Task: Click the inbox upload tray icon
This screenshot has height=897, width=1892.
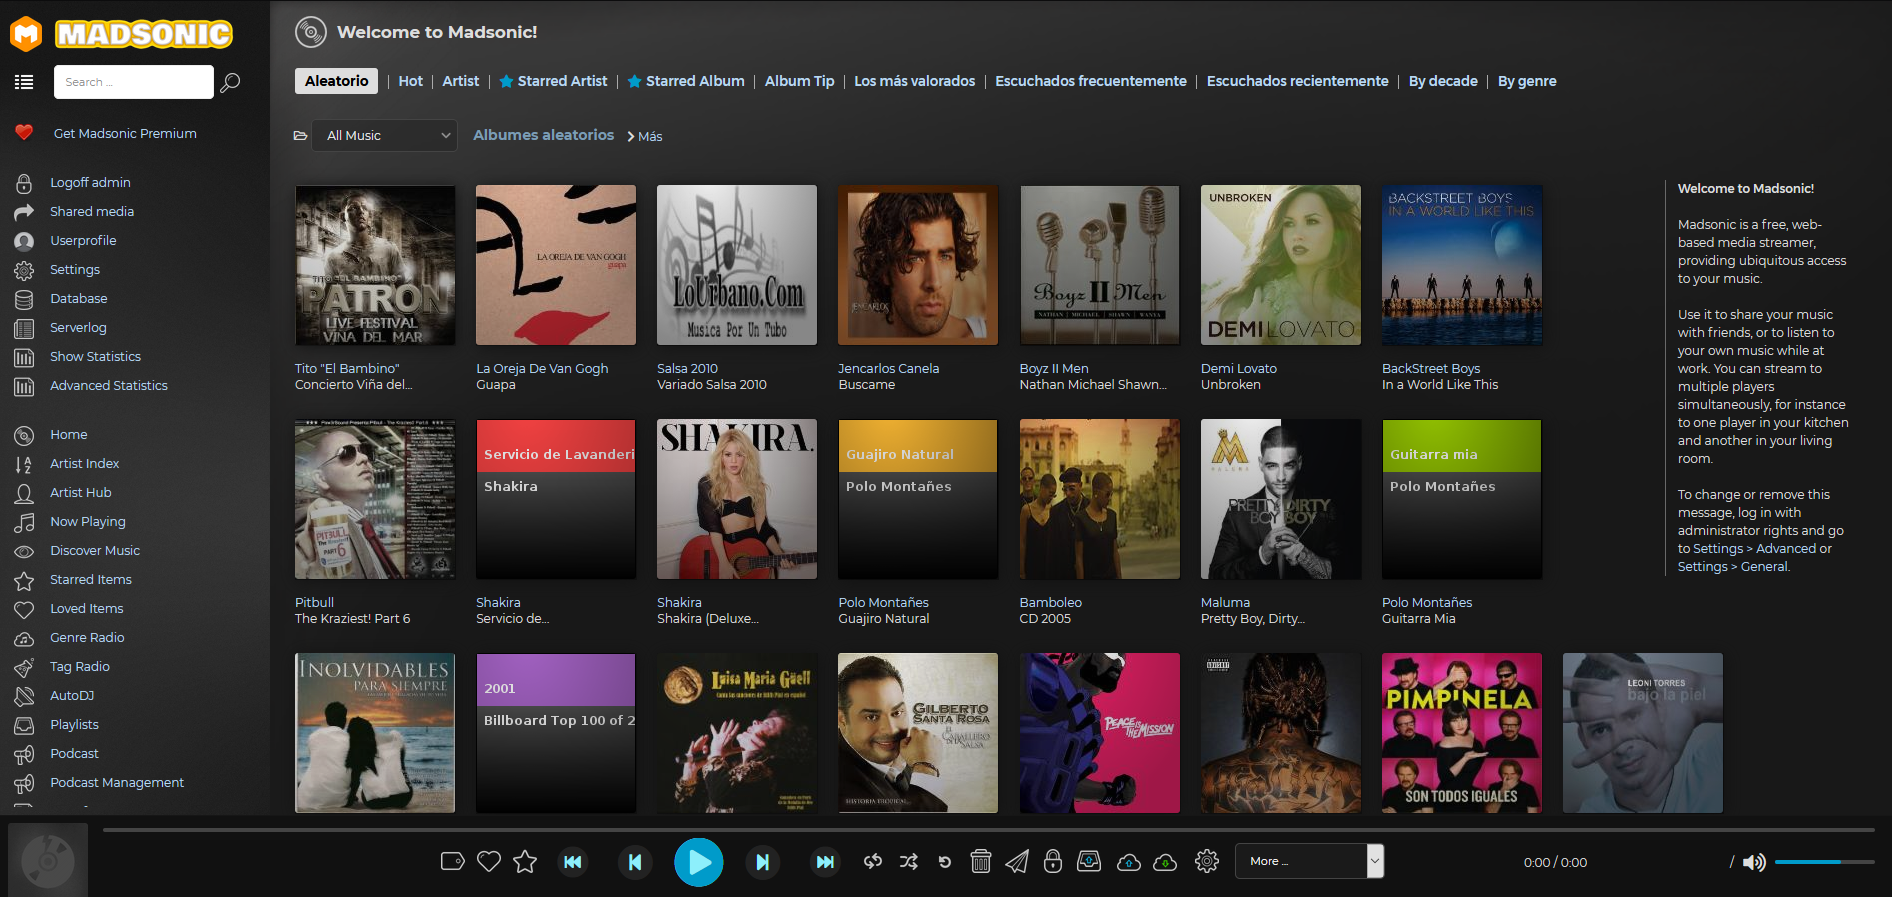Action: click(x=1089, y=861)
